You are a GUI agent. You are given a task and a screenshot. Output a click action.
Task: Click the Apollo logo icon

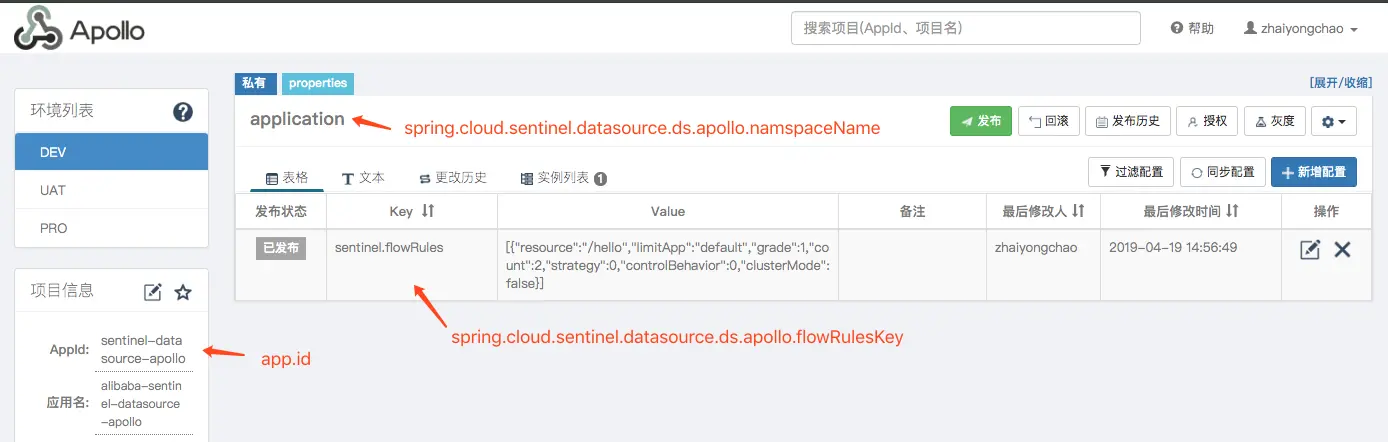coord(38,30)
